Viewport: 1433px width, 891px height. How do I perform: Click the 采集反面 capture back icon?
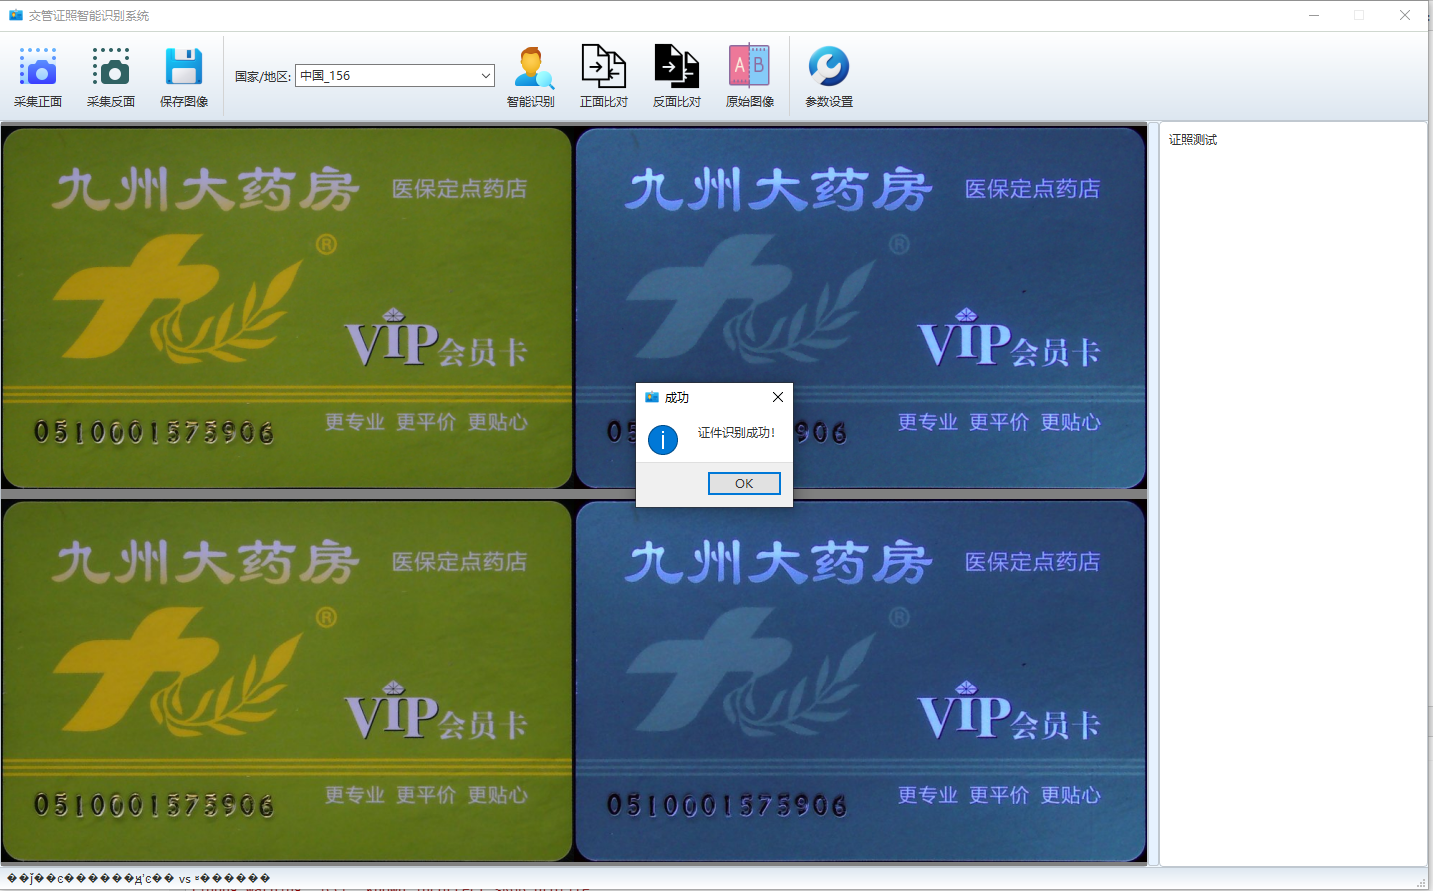click(111, 77)
